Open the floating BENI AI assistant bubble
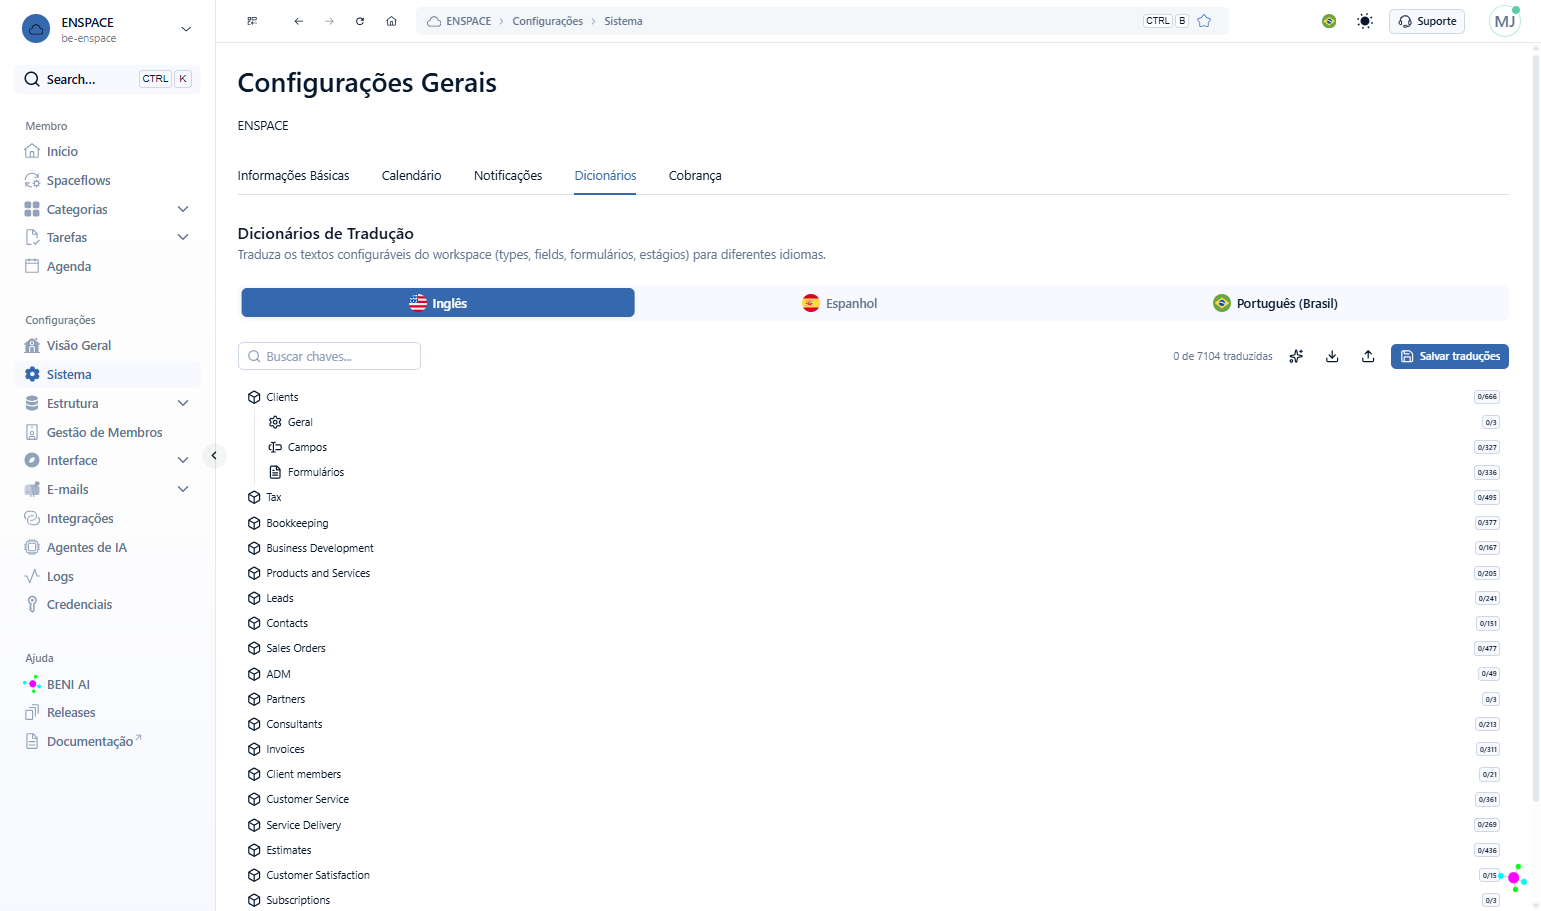The width and height of the screenshot is (1541, 911). click(x=1514, y=878)
